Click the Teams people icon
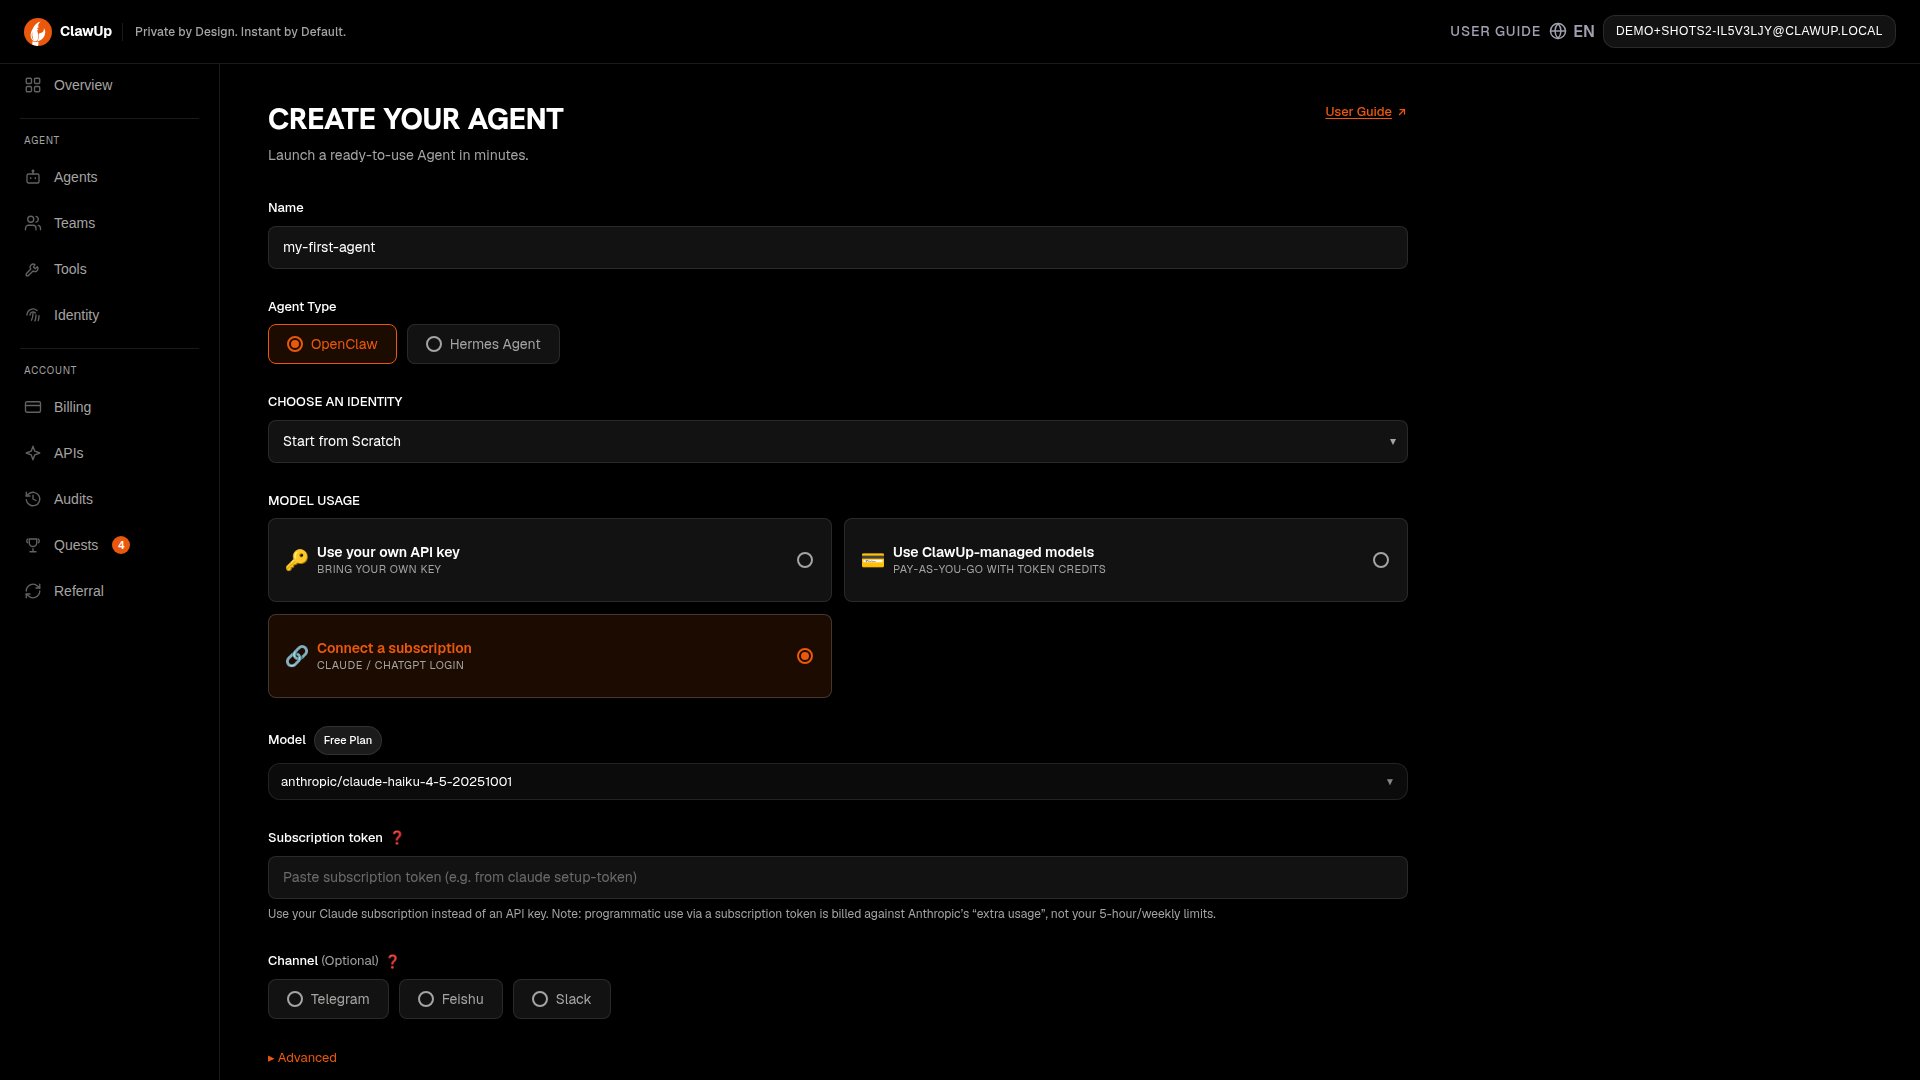This screenshot has width=1920, height=1080. 33,223
